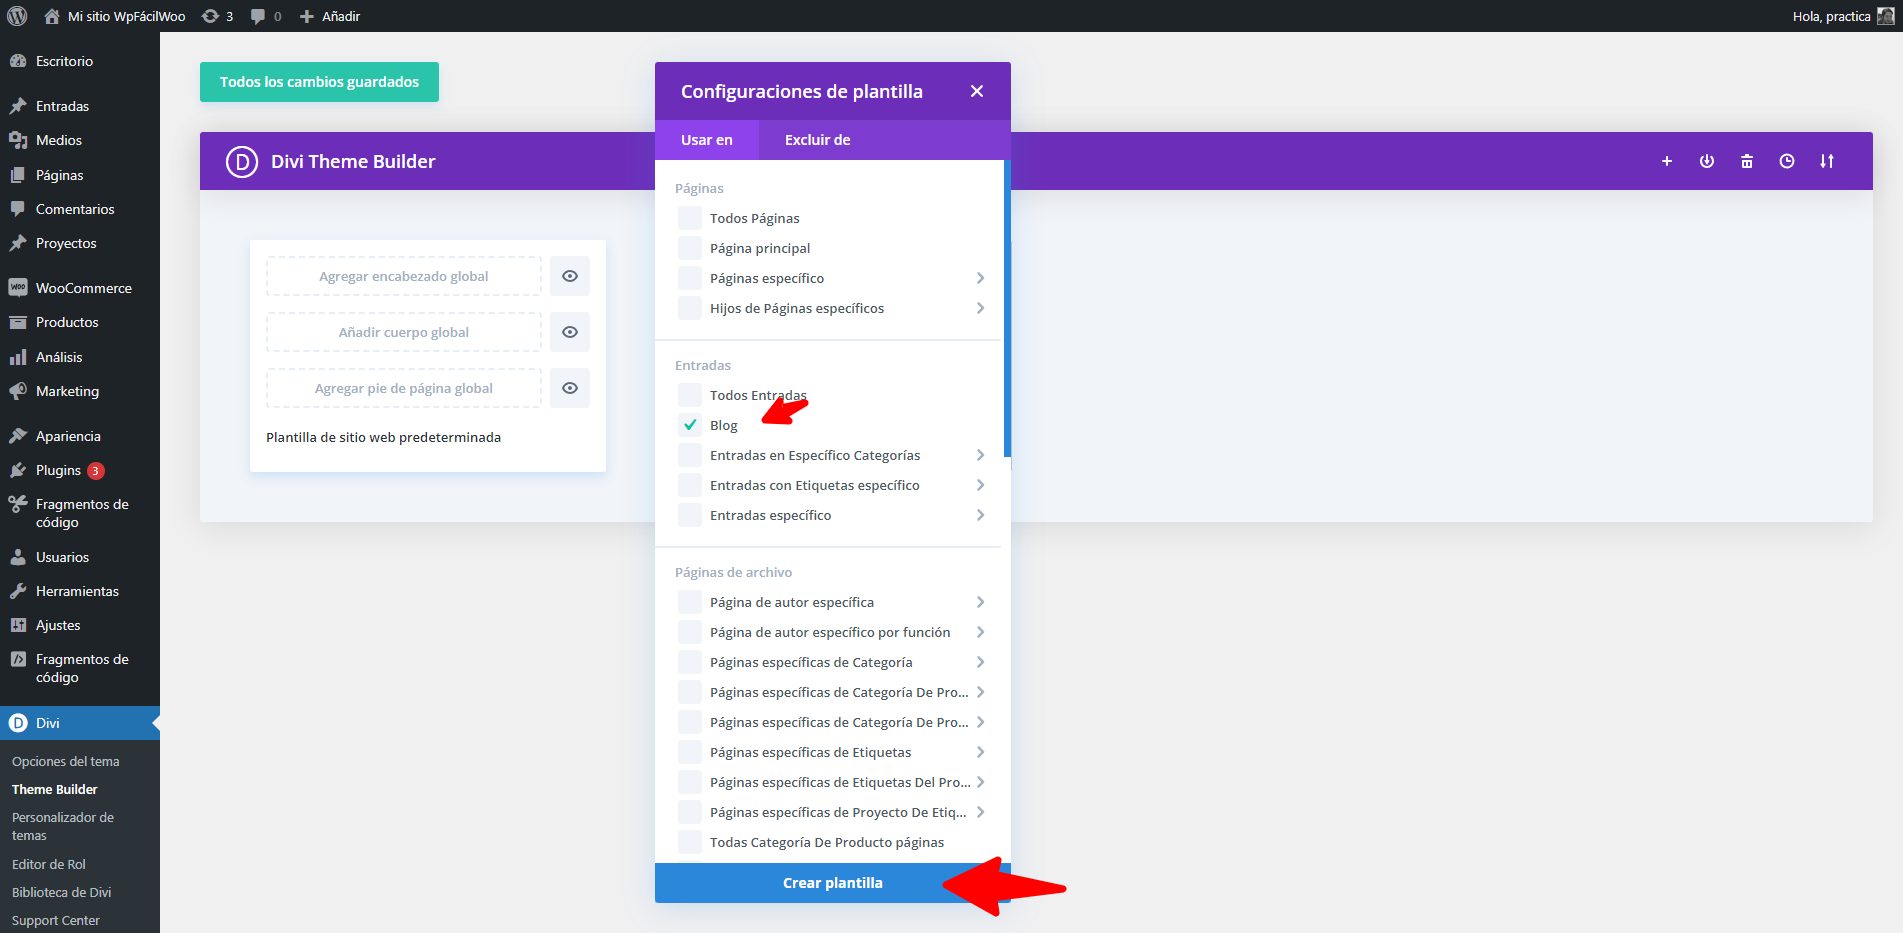This screenshot has width=1903, height=933.
Task: Open Editor de Rol submenu link
Action: pos(49,864)
